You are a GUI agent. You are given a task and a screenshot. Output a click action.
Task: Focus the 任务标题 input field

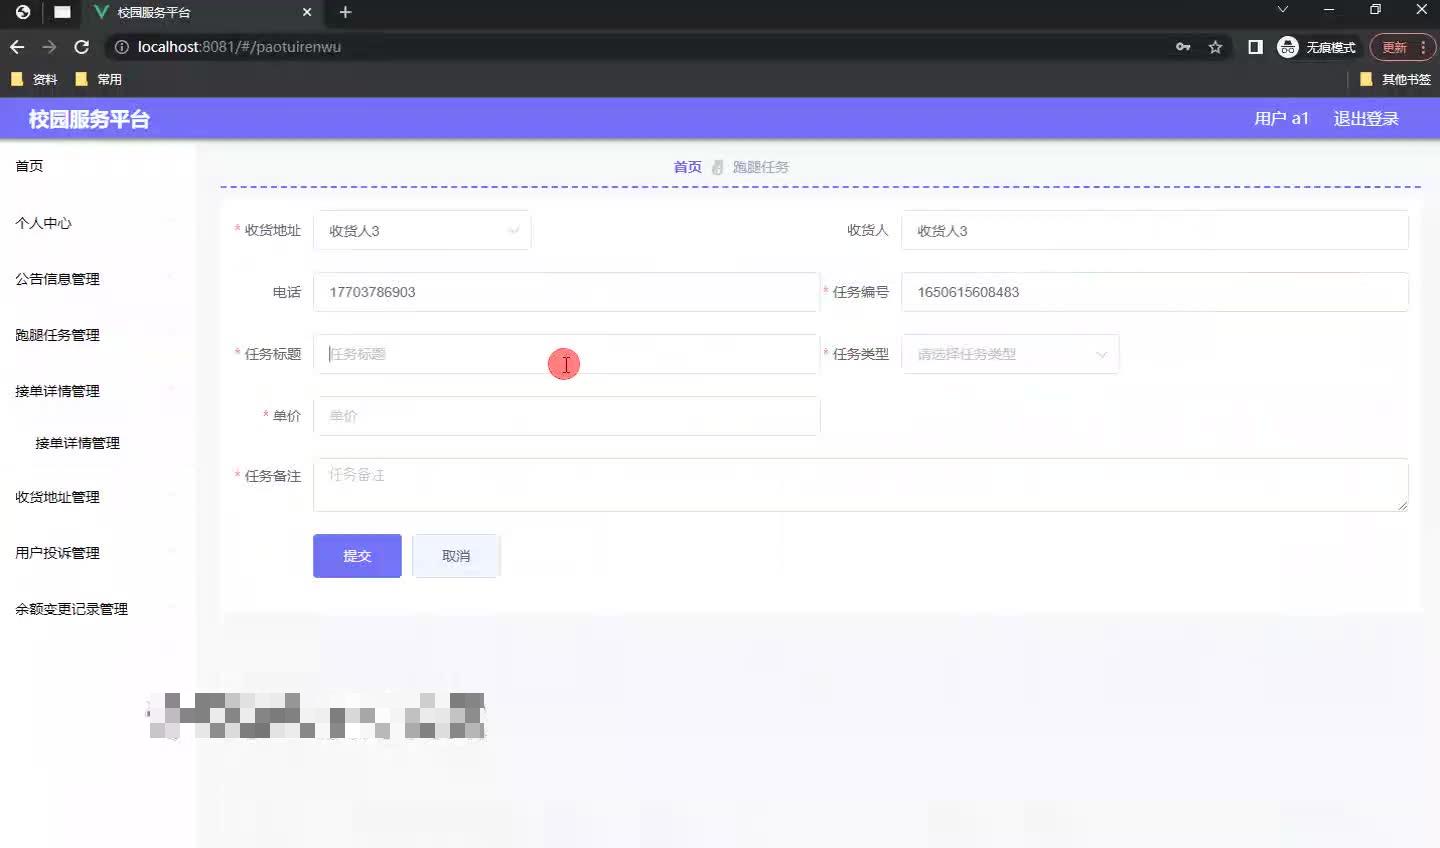(566, 354)
